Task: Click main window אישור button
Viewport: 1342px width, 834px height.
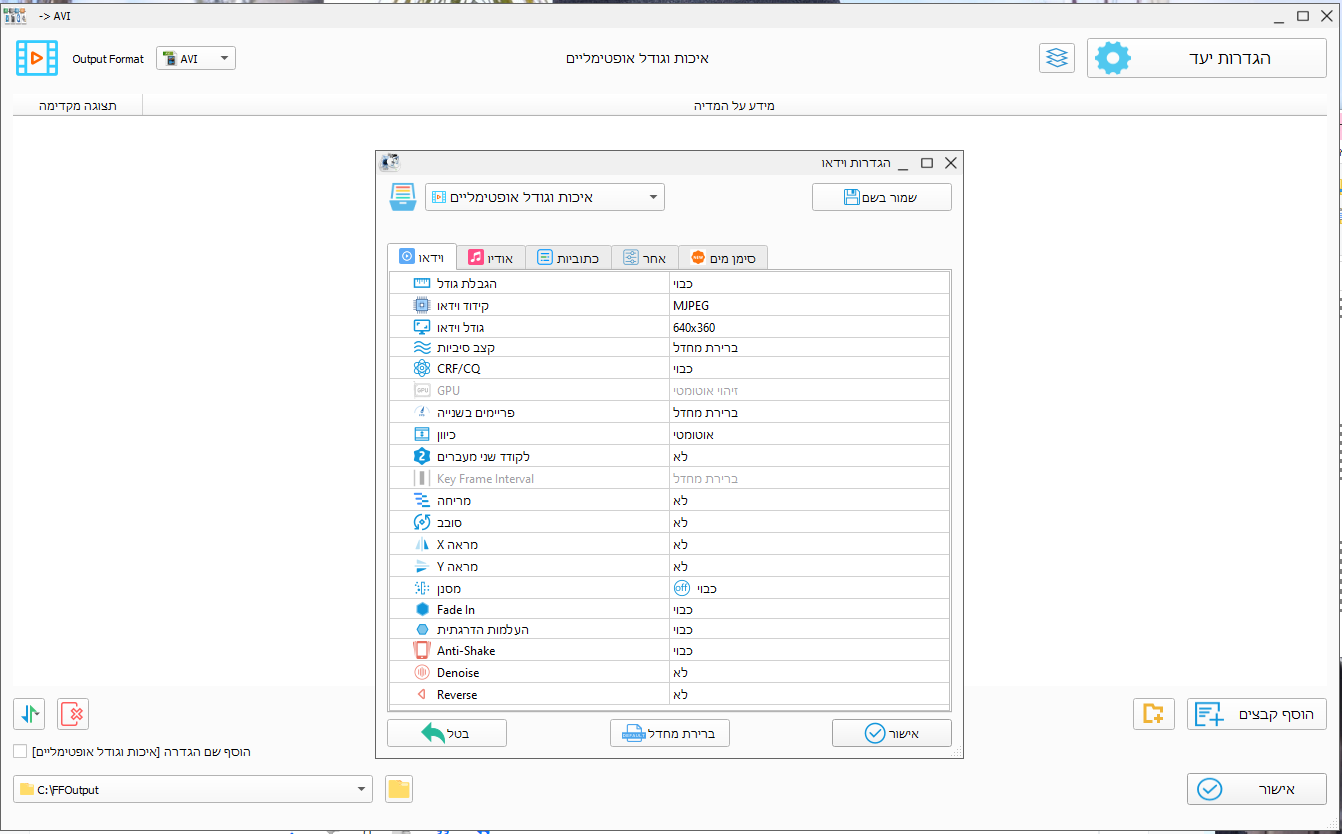Action: [x=1257, y=789]
